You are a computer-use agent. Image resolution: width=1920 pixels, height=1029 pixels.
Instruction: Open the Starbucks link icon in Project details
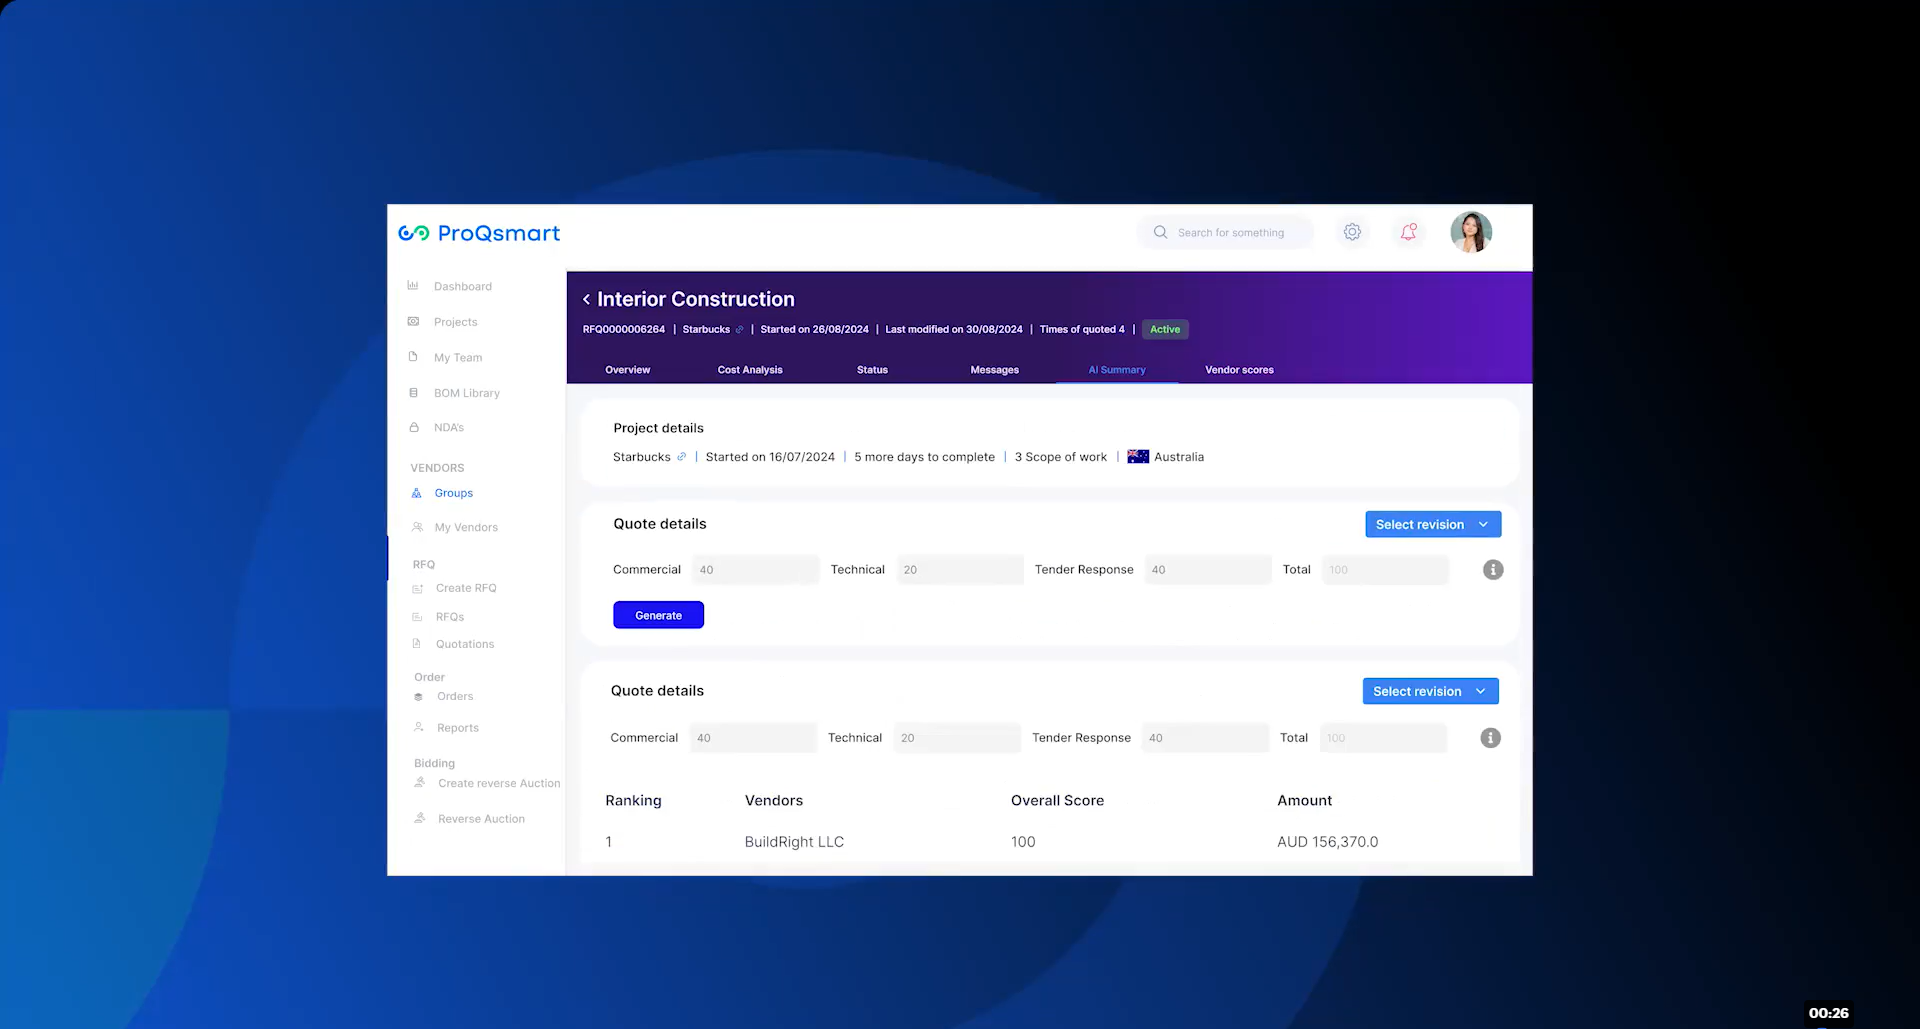682,457
